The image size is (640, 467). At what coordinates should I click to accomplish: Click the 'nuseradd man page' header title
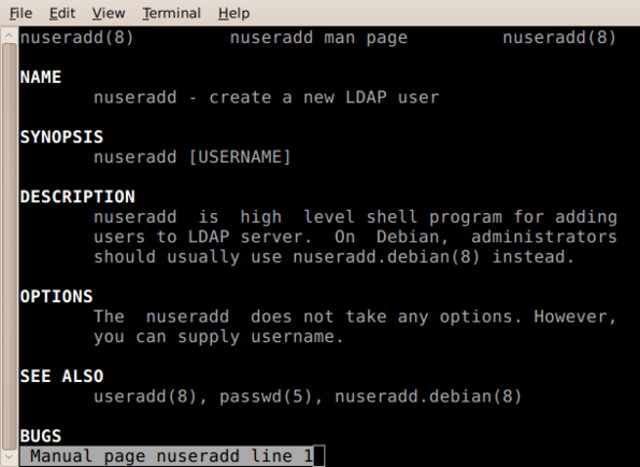coord(319,38)
